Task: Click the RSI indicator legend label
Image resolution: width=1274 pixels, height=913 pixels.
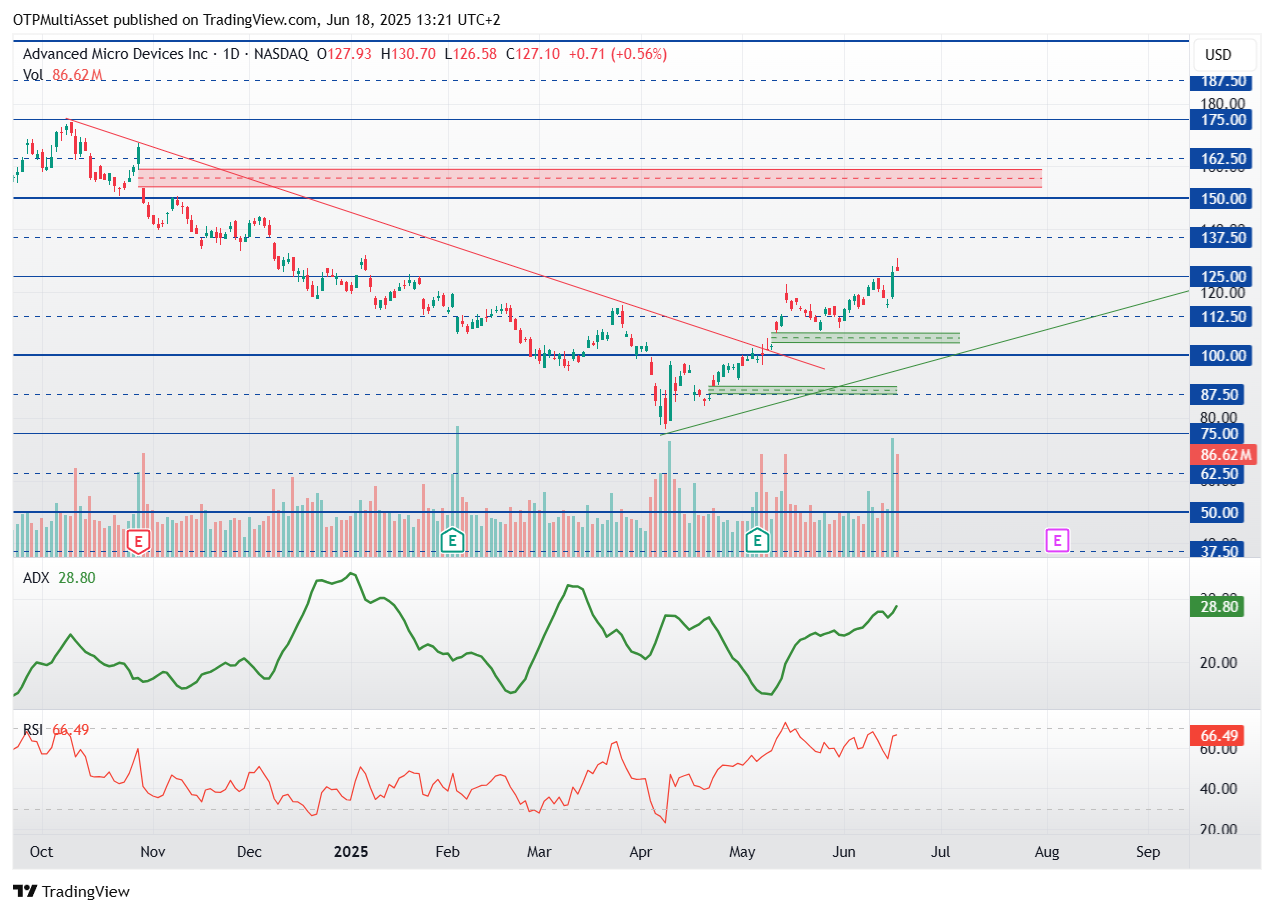Action: pos(34,730)
